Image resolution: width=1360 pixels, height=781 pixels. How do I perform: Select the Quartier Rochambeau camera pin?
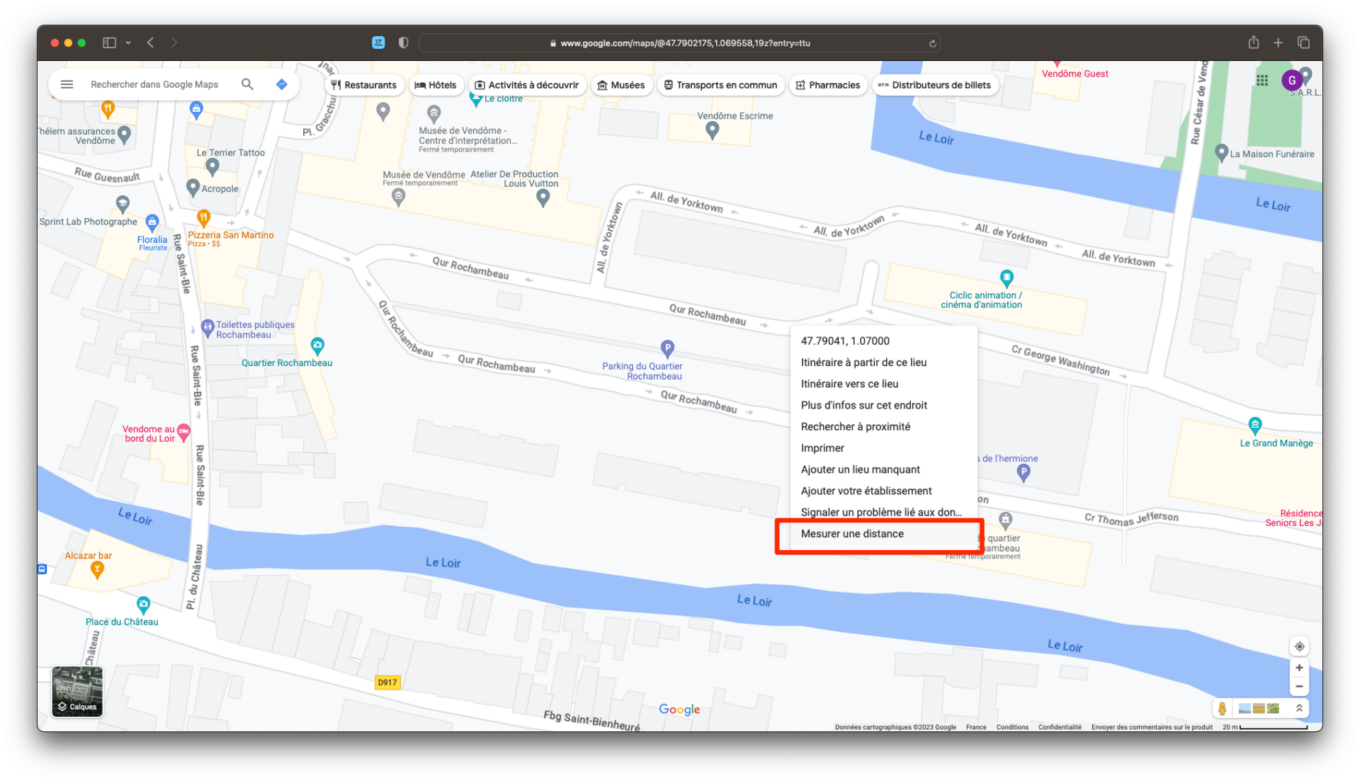coord(318,345)
